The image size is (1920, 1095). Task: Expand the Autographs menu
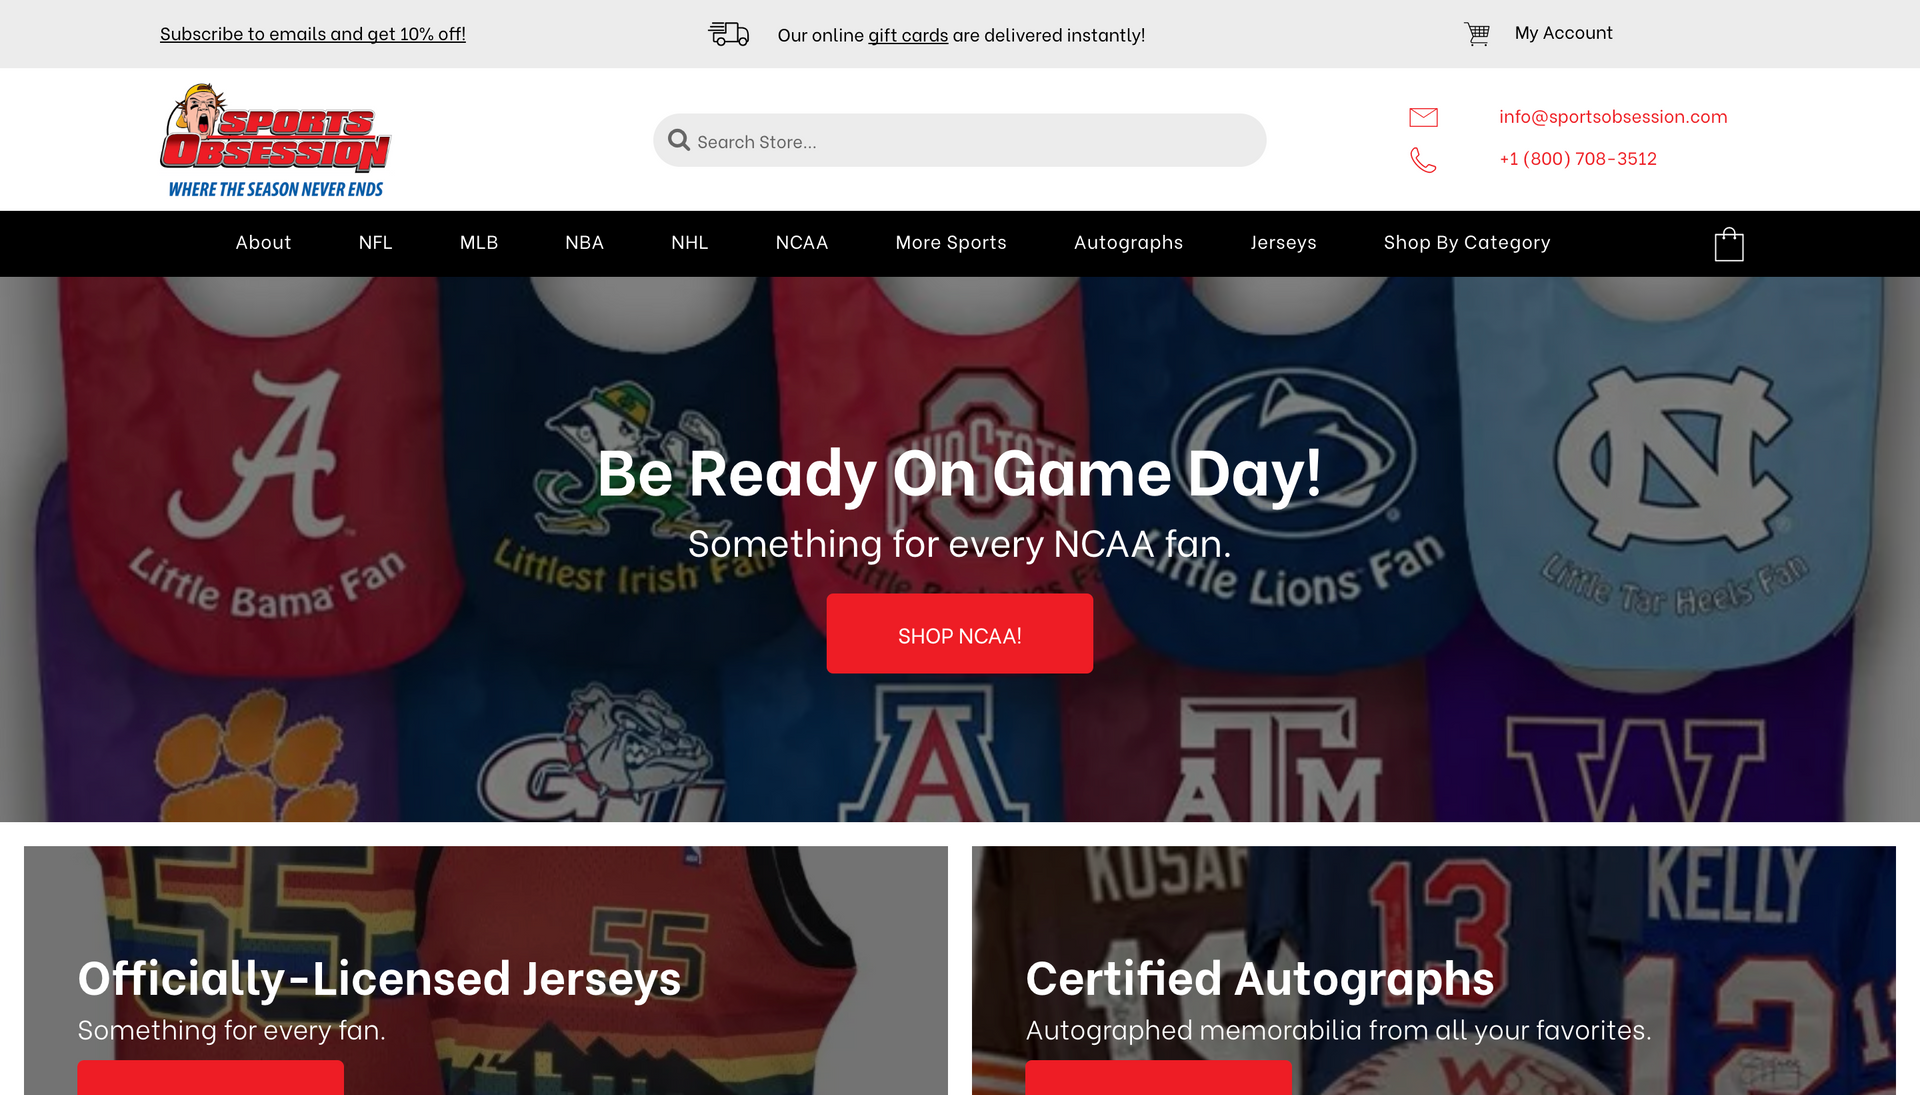1127,243
